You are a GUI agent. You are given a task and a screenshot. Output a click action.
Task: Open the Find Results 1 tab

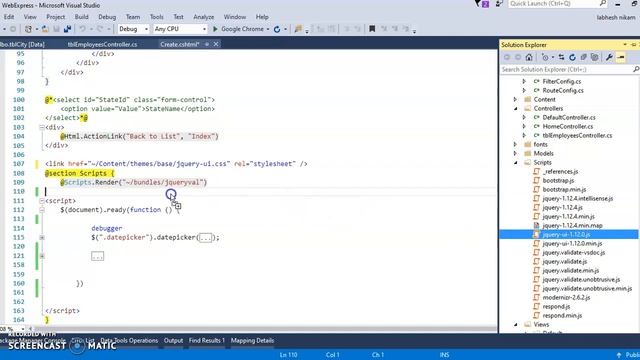207,340
